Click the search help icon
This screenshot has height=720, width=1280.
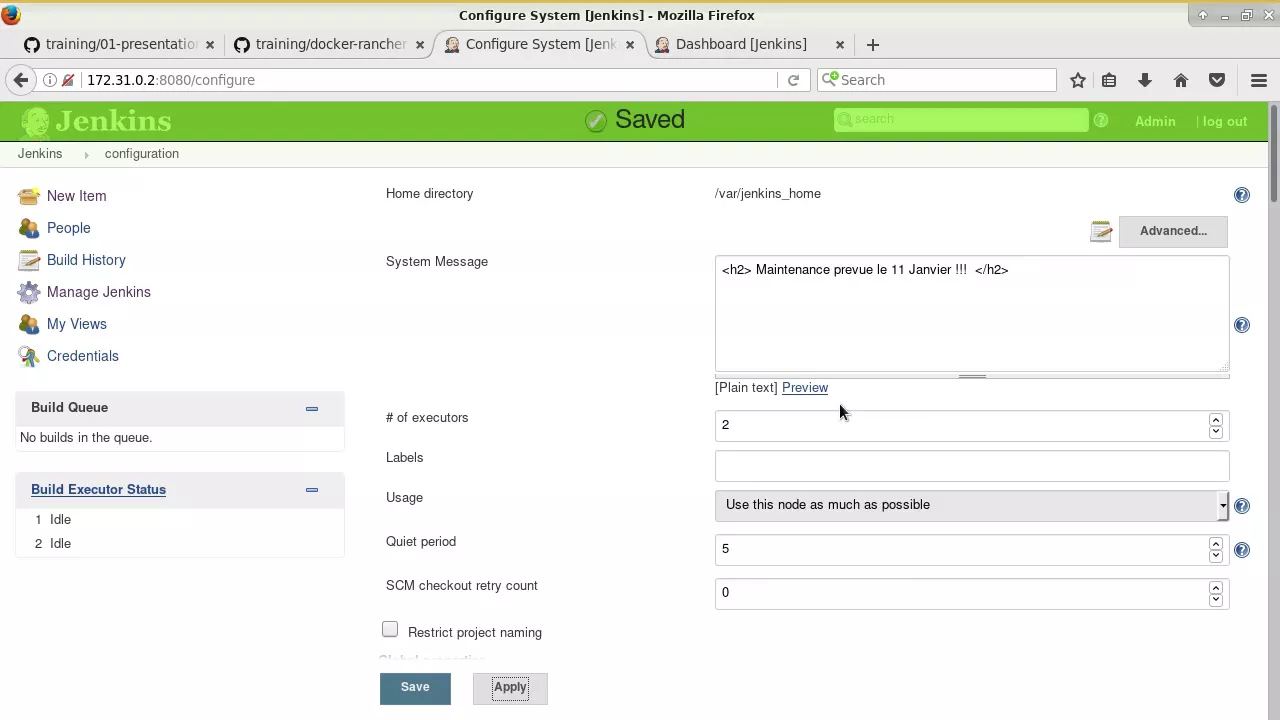pos(1101,121)
